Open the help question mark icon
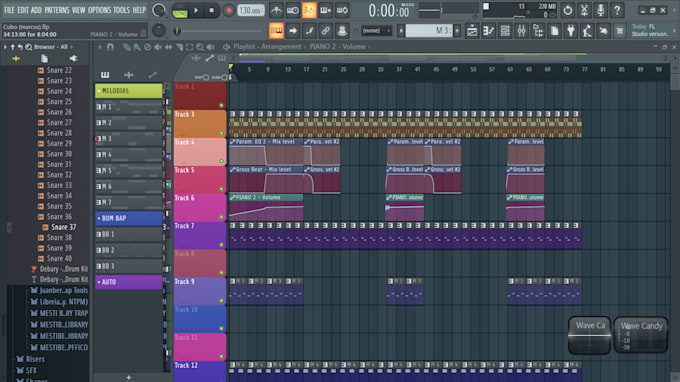 coord(617,10)
